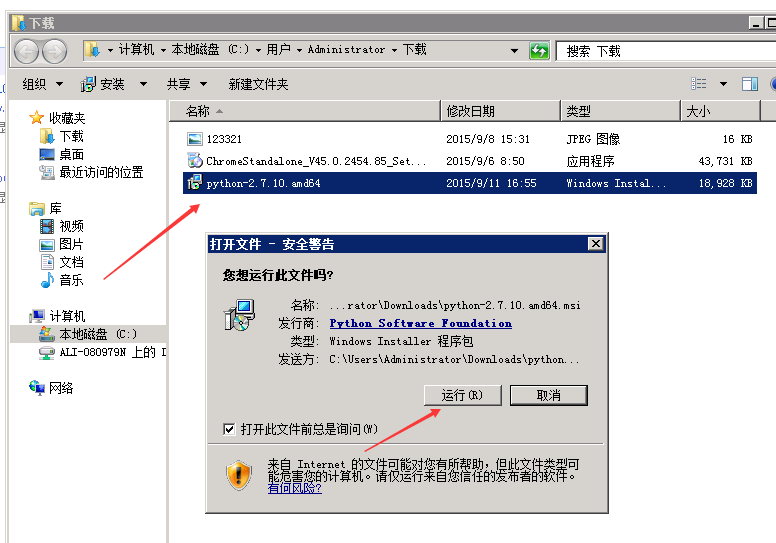Click the 运行(R) button to run installer

point(462,395)
